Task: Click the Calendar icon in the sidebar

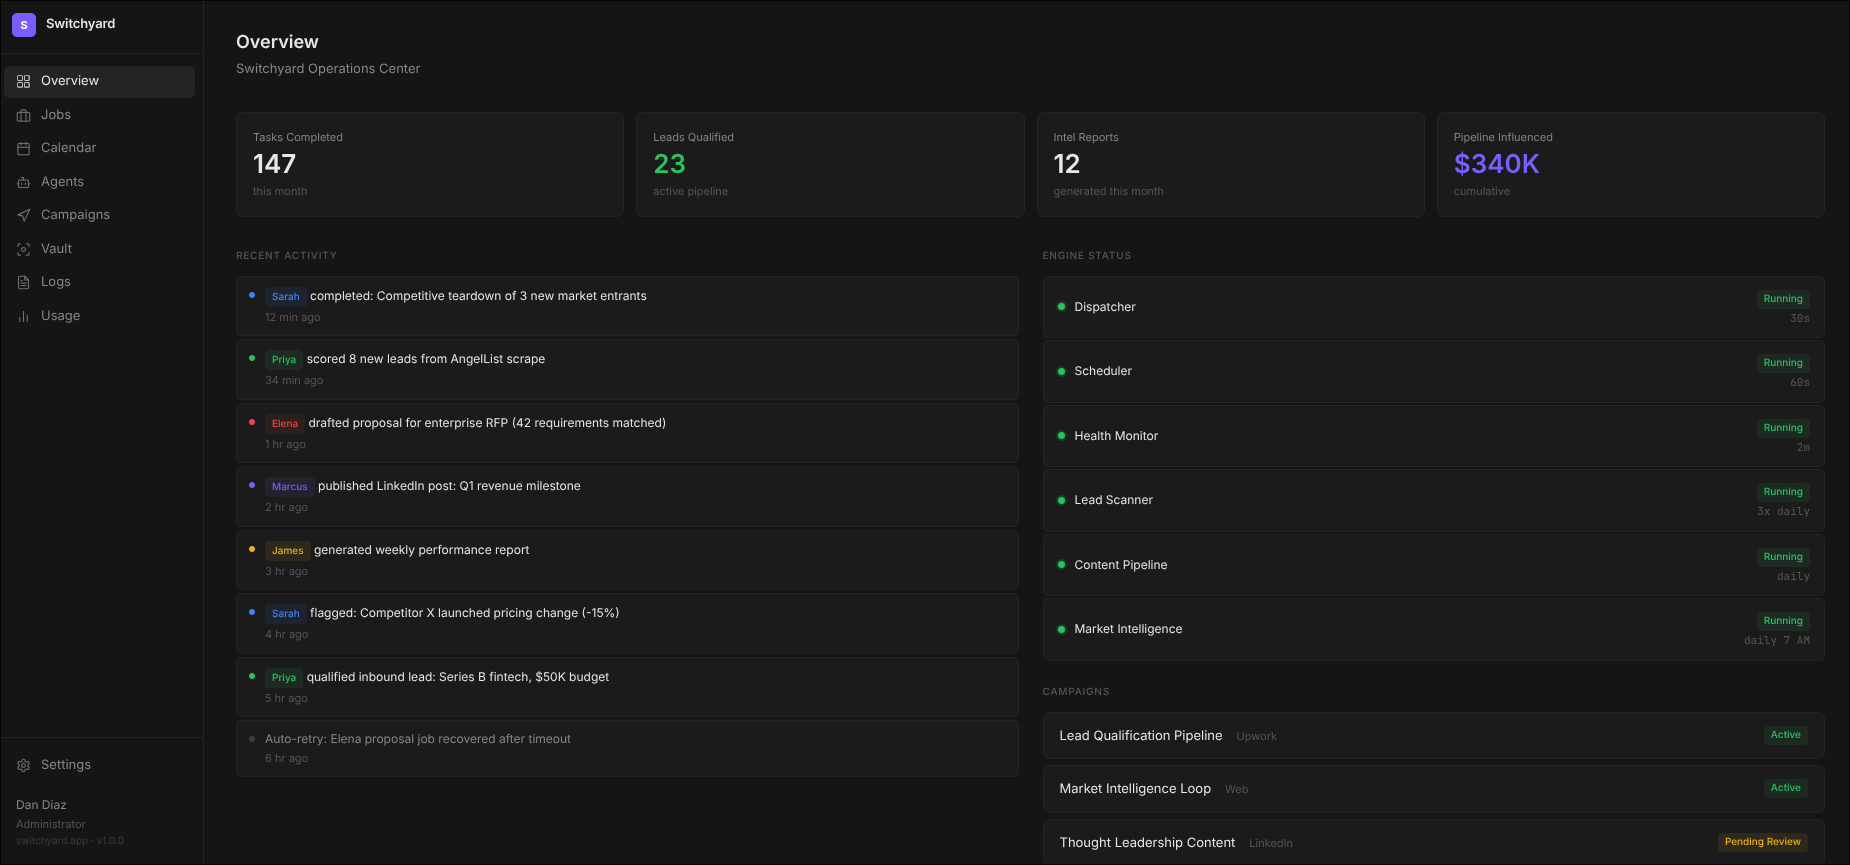Action: coord(23,148)
